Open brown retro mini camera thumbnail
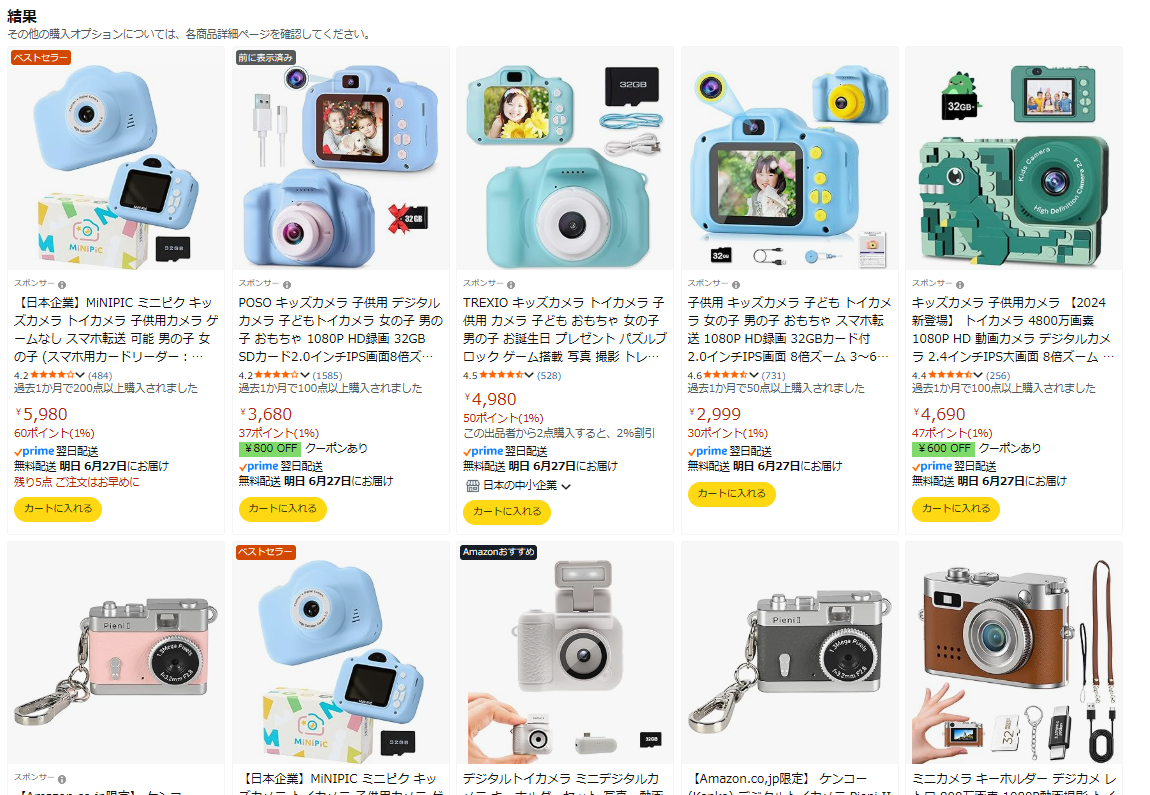The image size is (1150, 795). 1014,653
